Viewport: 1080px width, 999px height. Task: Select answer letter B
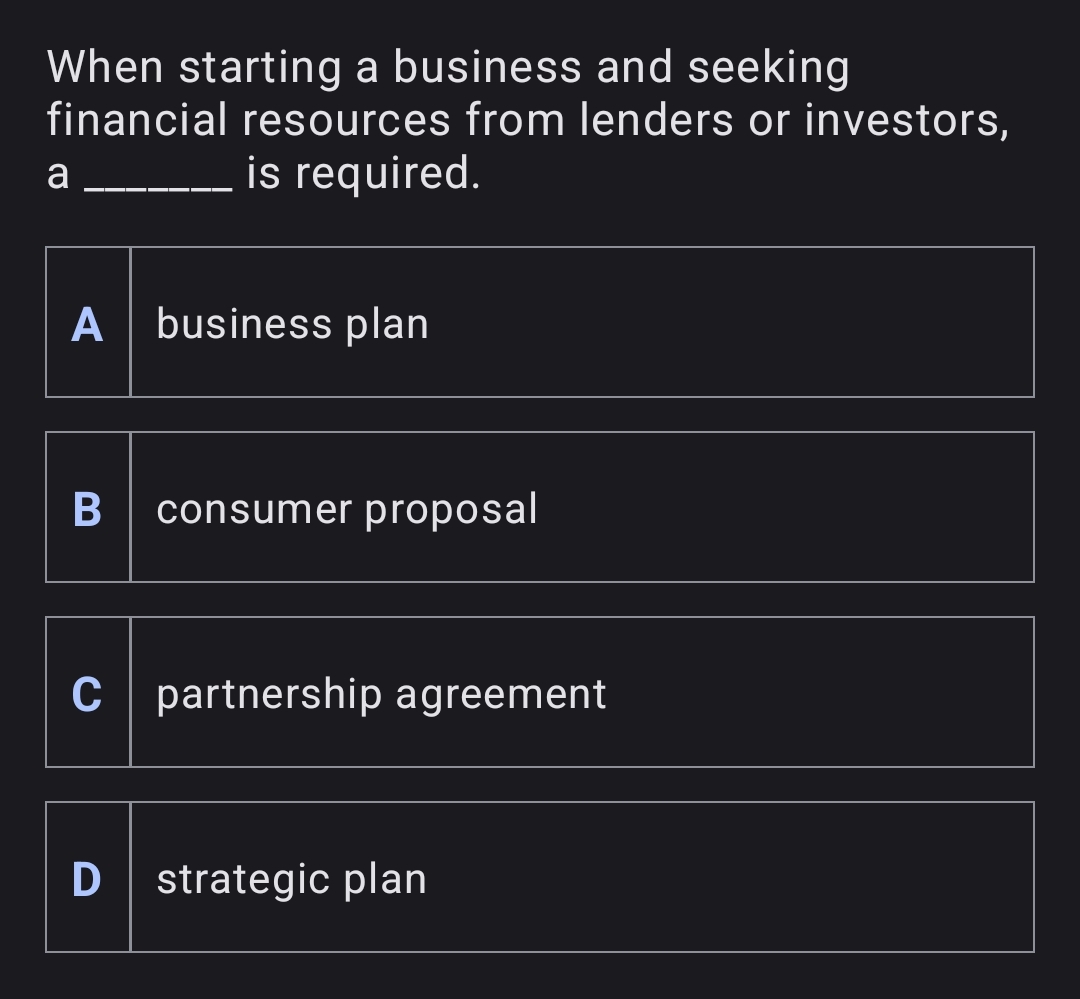coord(88,509)
